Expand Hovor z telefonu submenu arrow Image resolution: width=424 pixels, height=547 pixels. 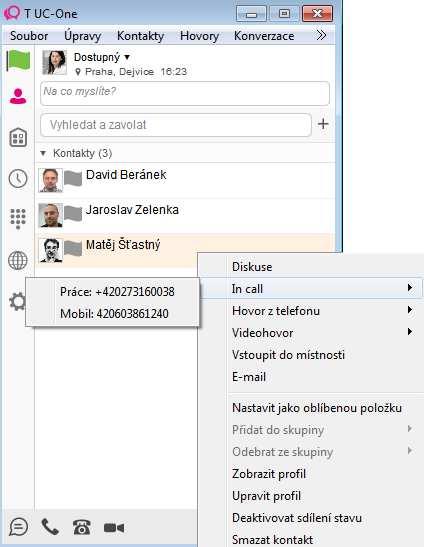tap(410, 309)
